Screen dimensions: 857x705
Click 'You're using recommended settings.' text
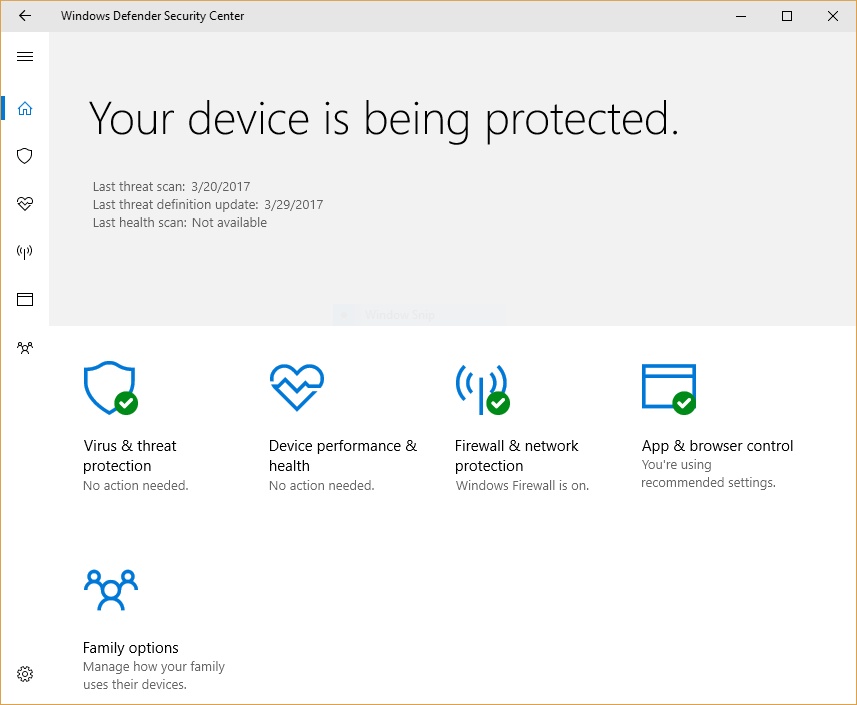708,473
